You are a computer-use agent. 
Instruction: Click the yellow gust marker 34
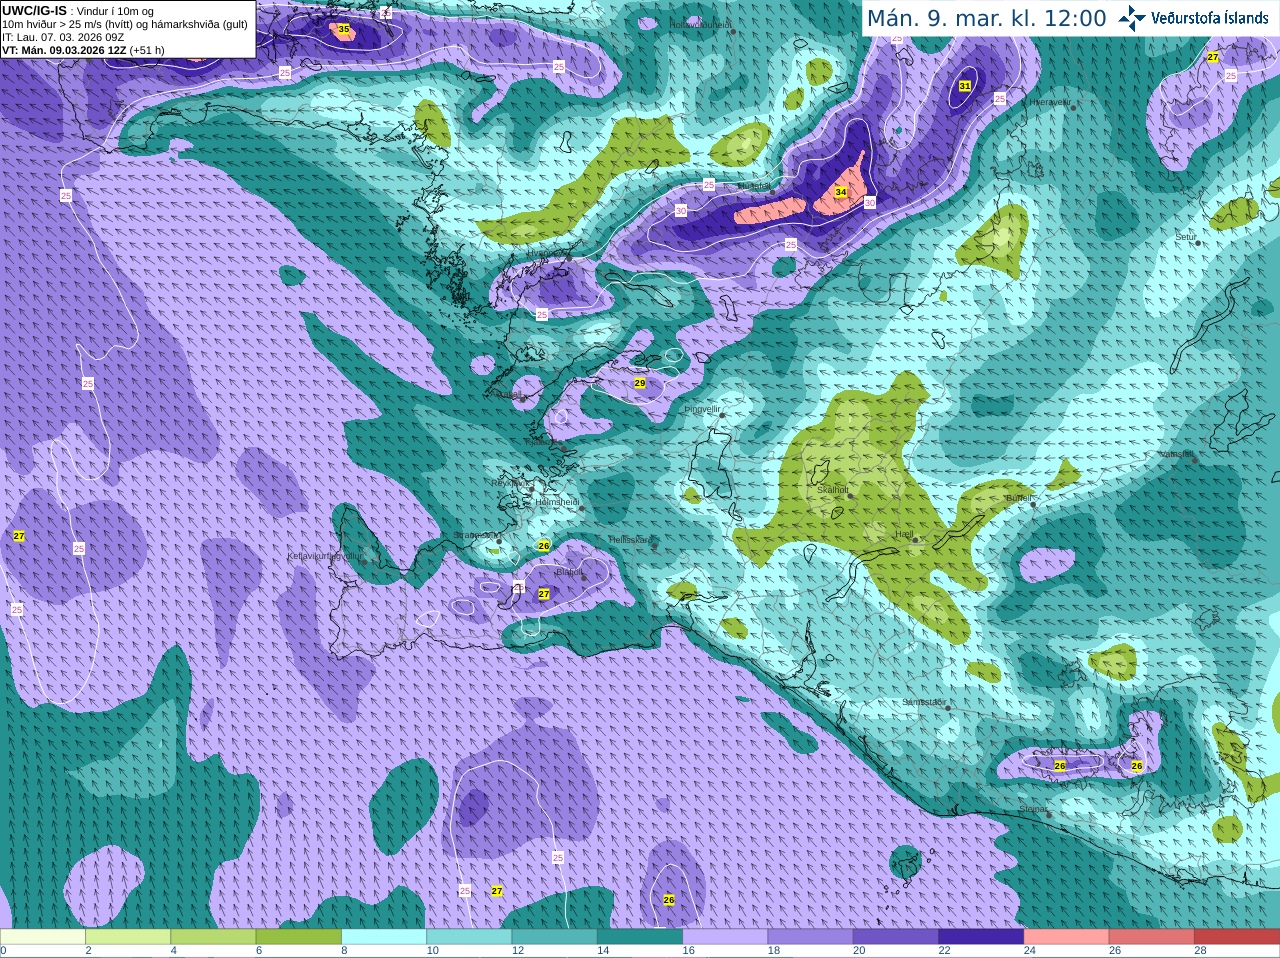tap(841, 192)
